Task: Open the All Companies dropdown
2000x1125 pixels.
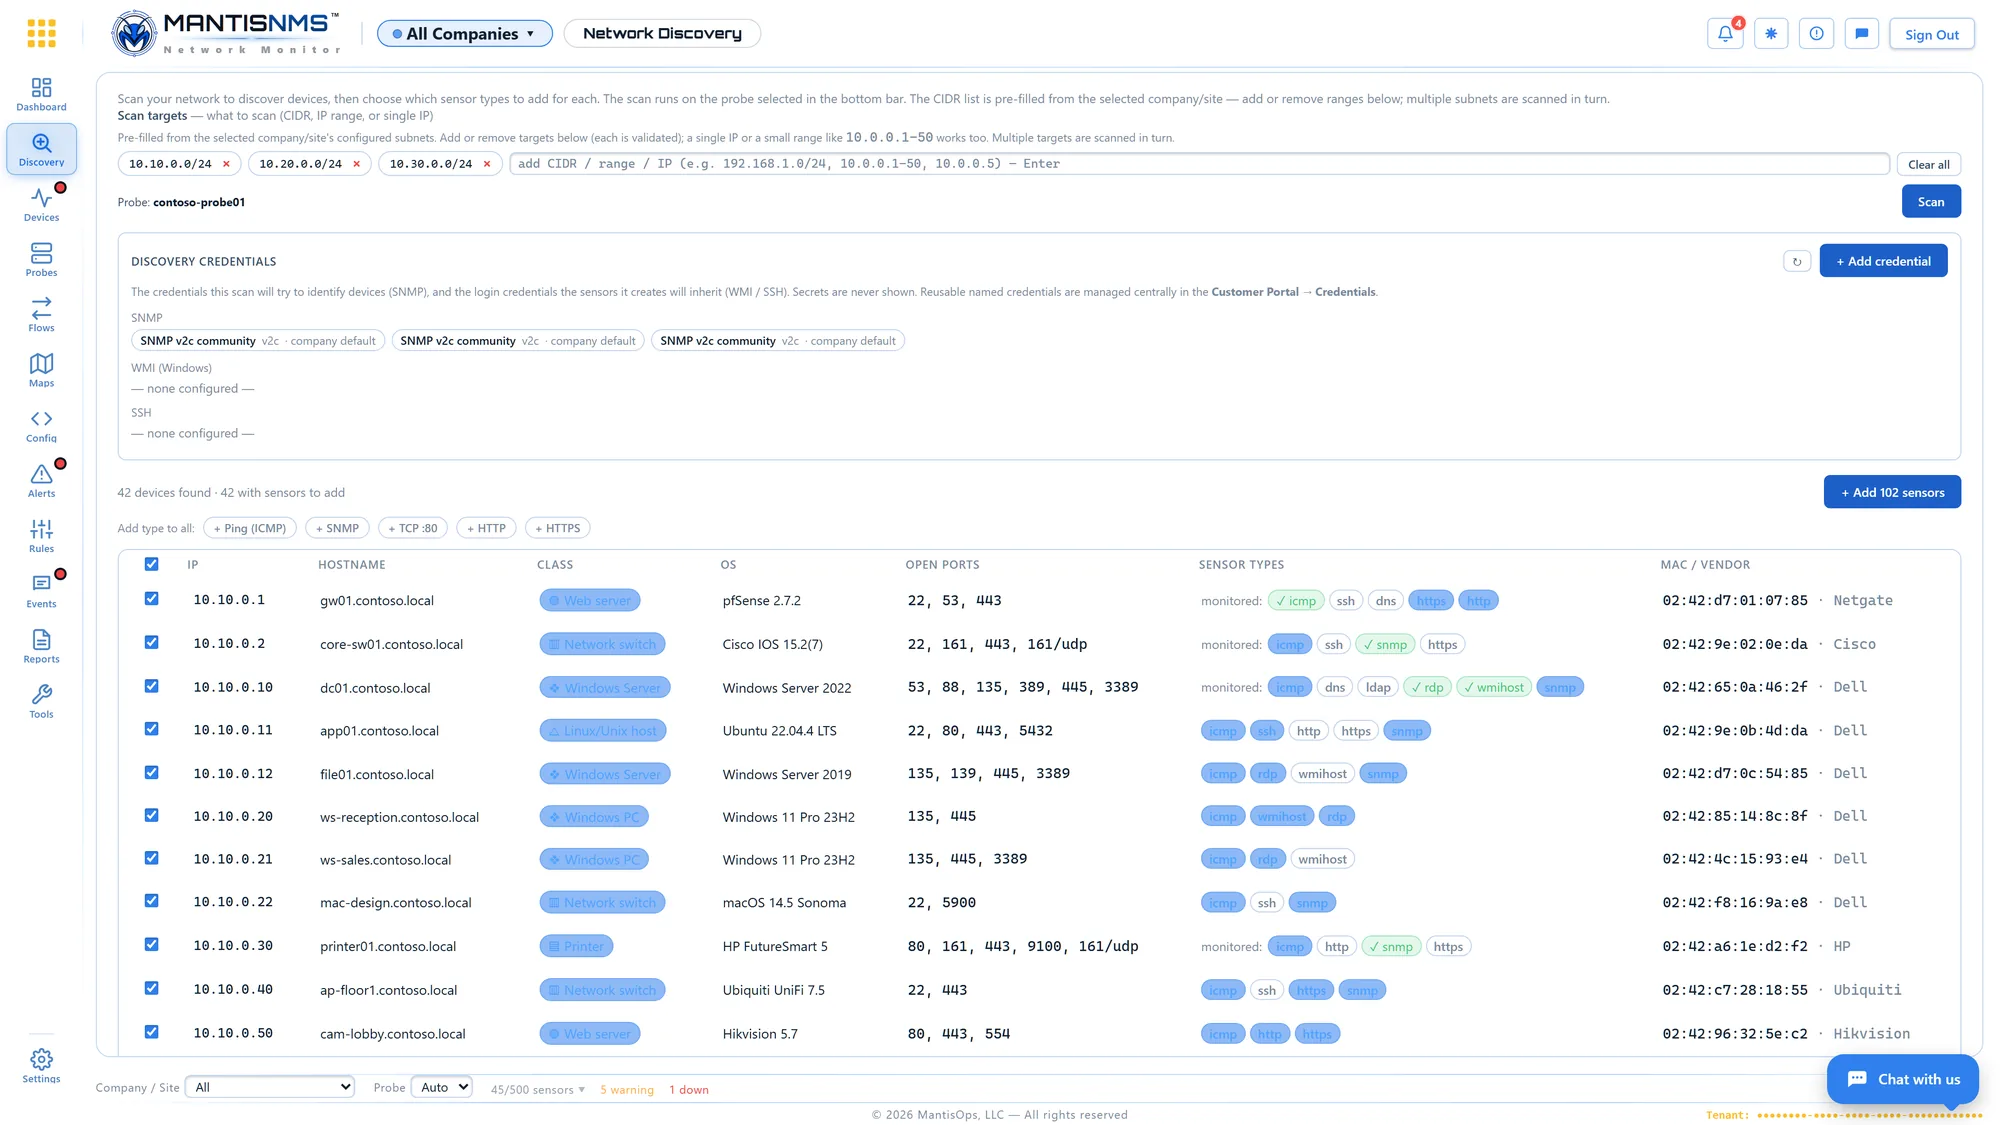Action: tap(464, 33)
